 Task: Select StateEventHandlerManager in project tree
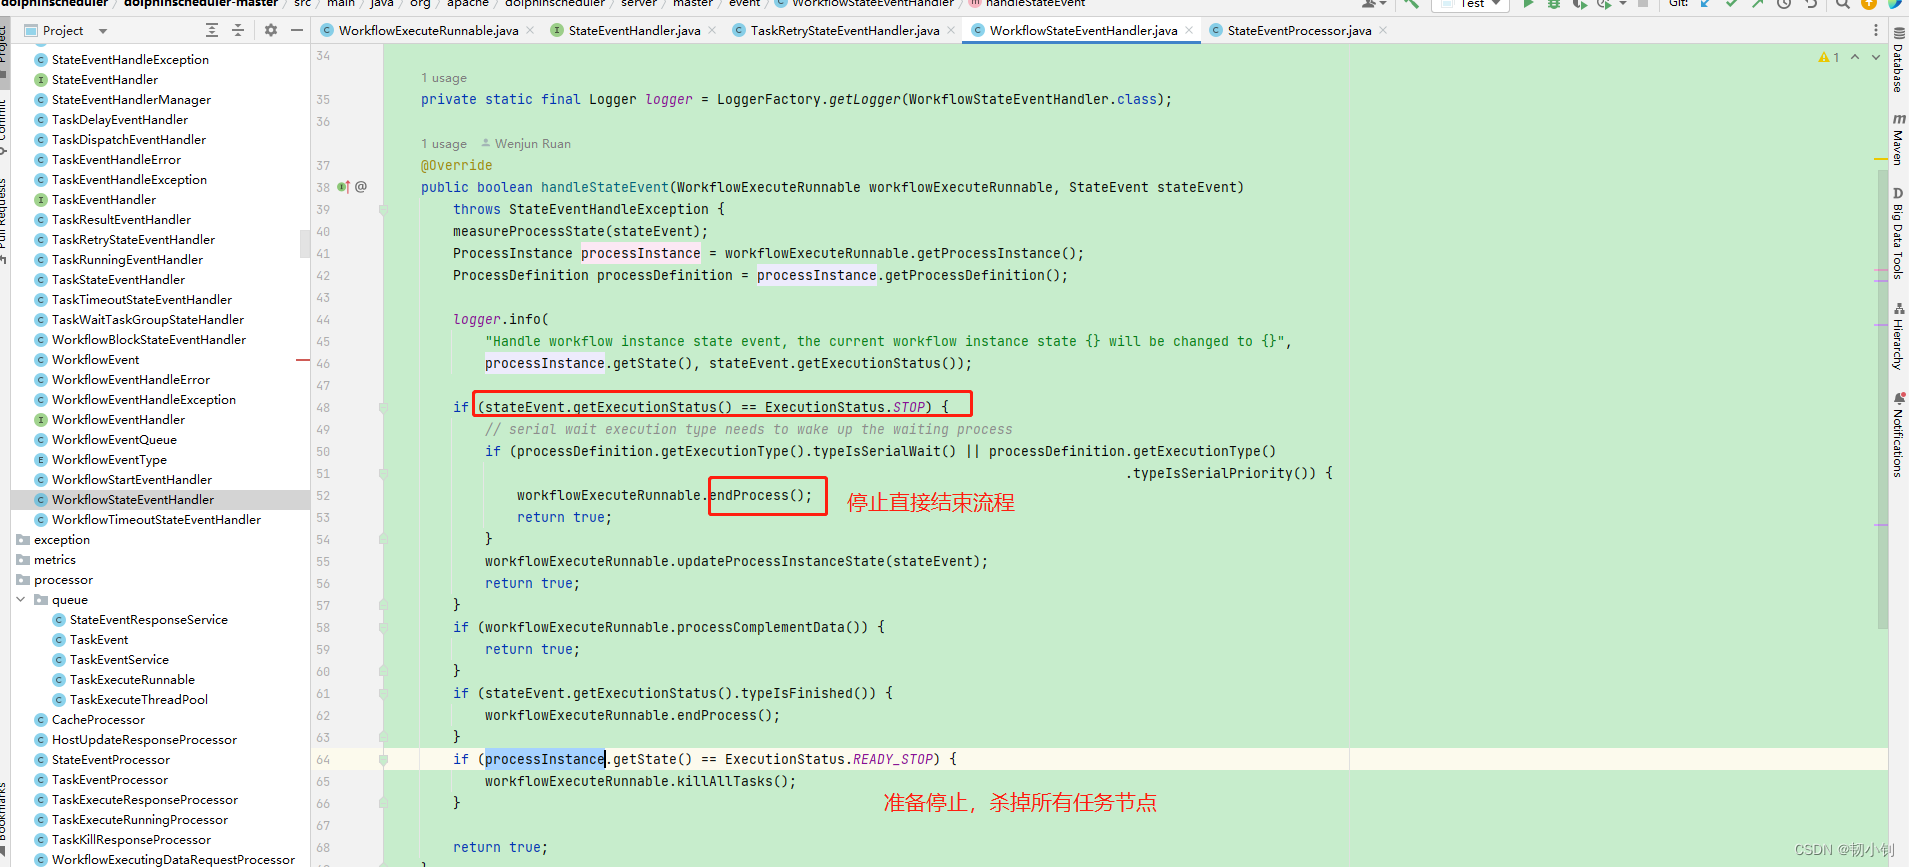coord(131,100)
